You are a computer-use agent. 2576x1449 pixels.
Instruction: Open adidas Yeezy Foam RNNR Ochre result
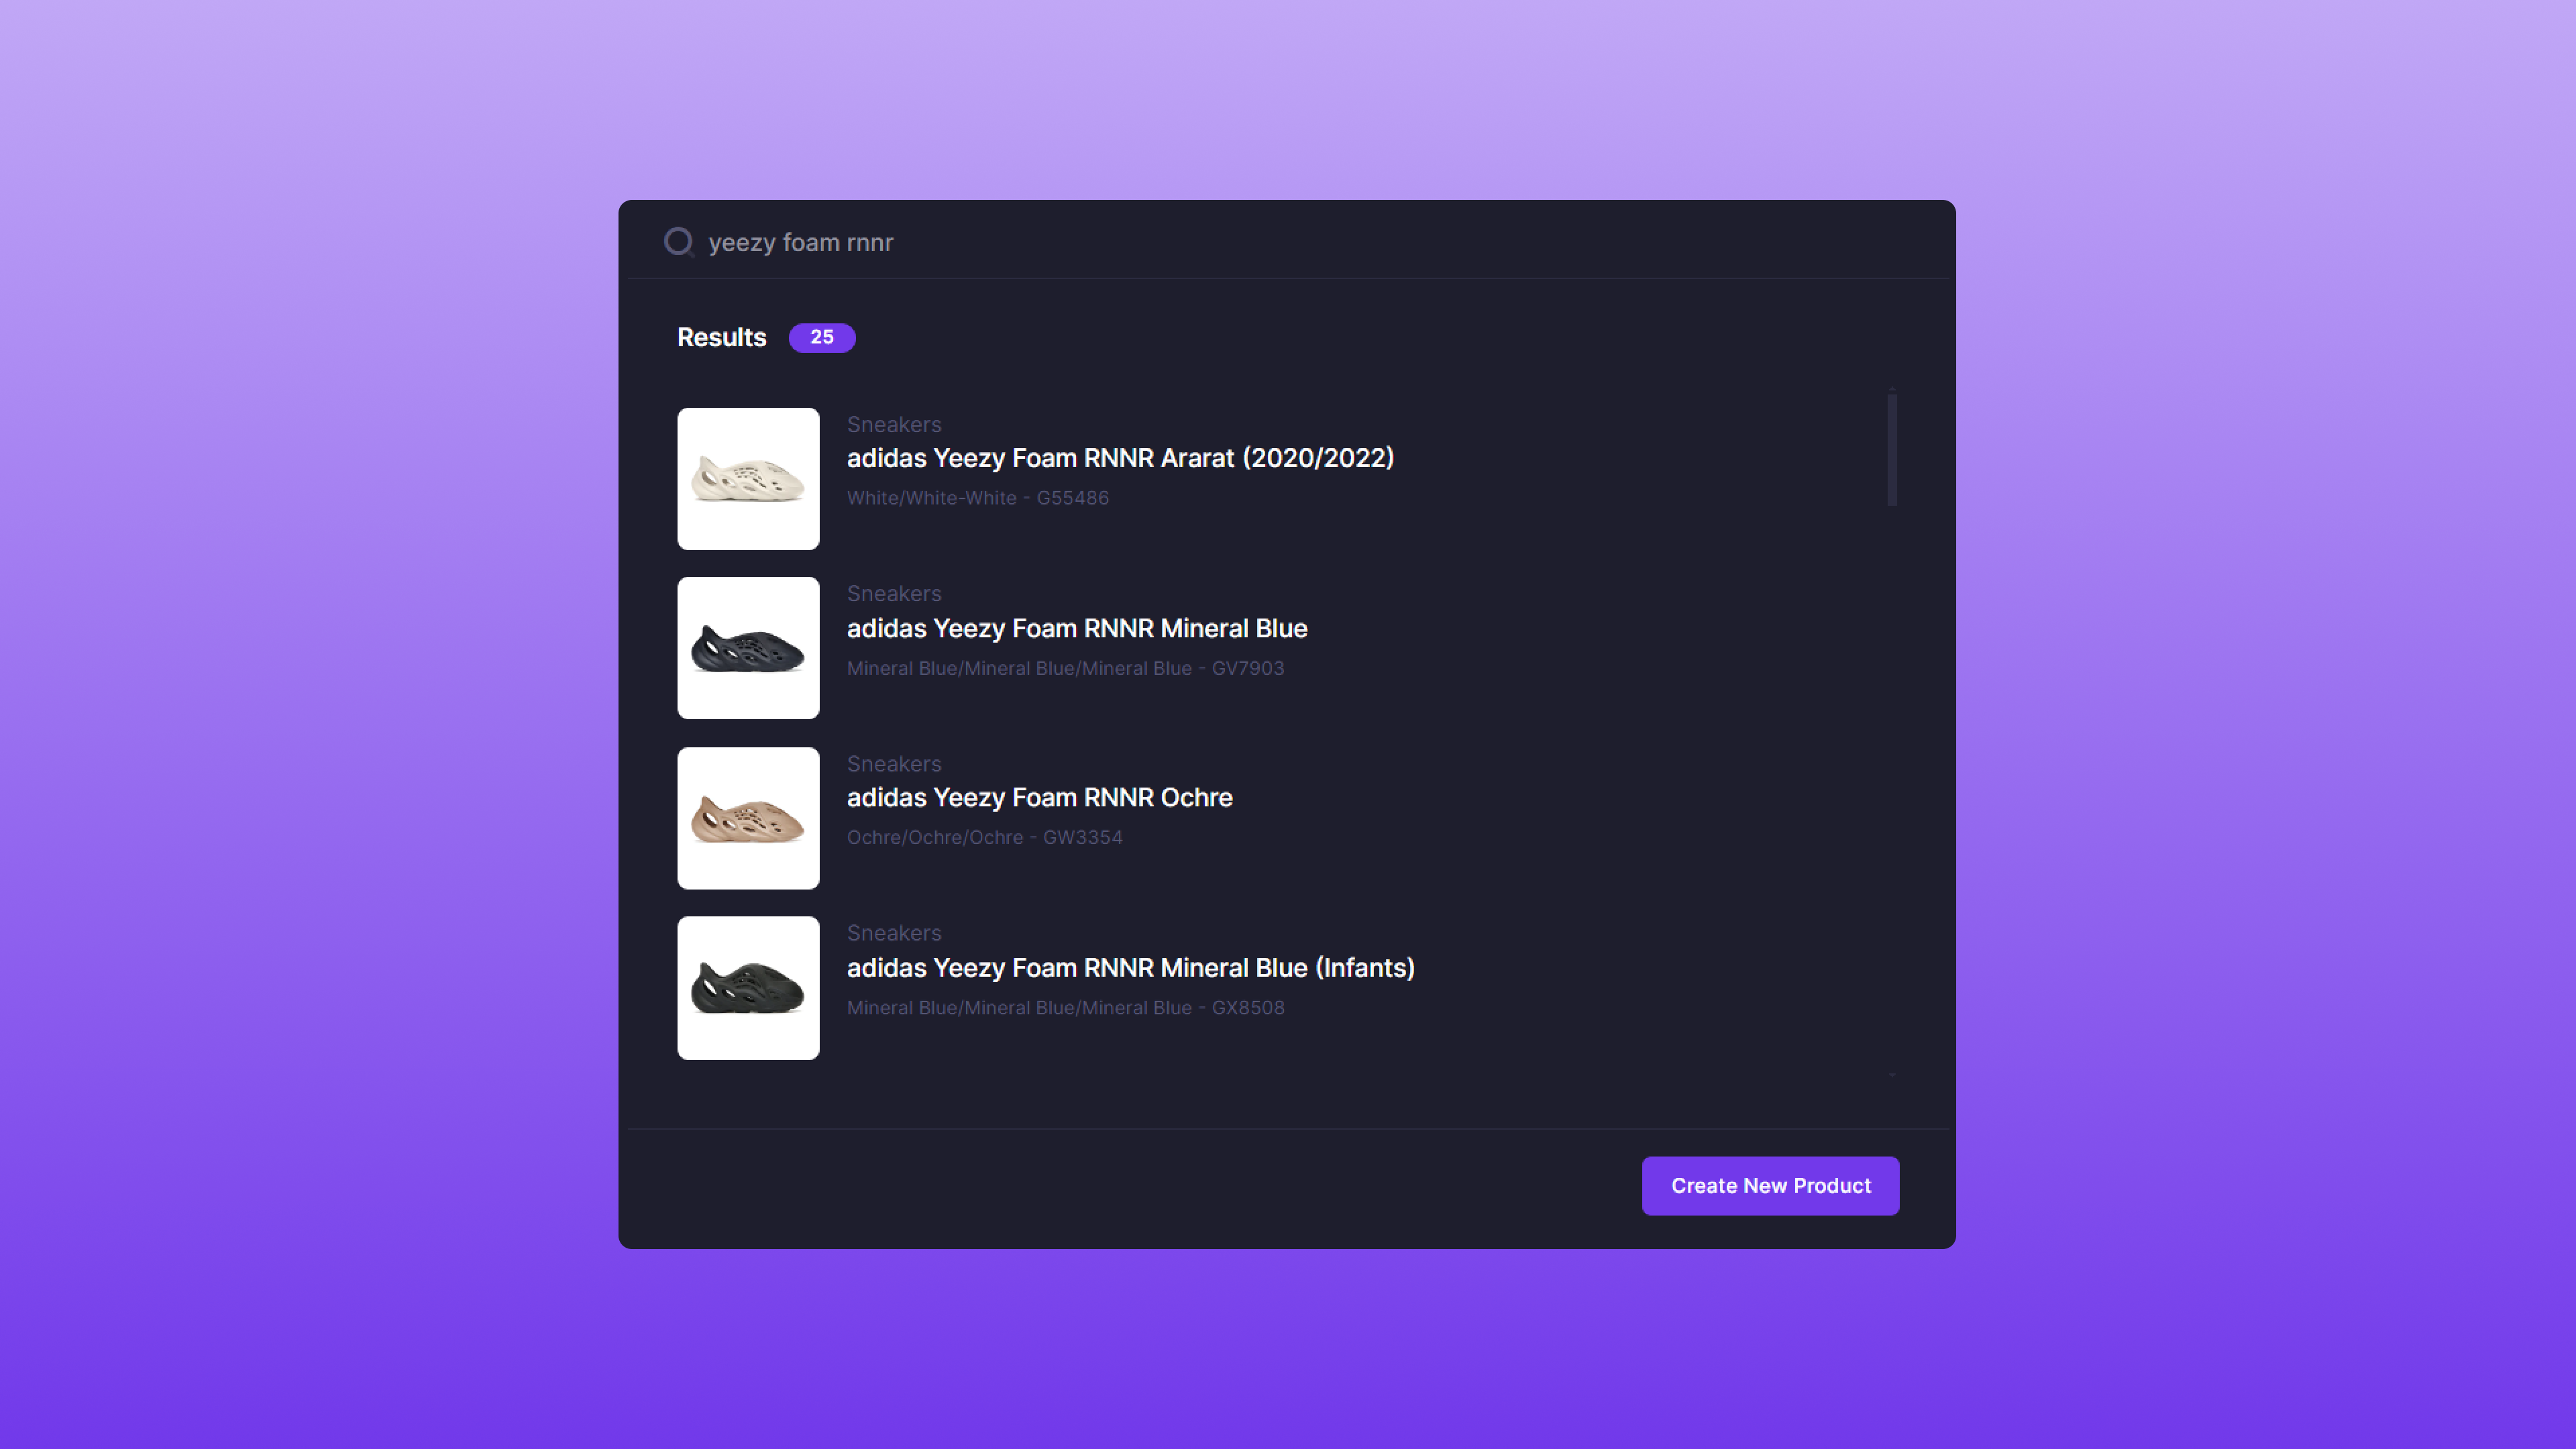coord(1039,798)
